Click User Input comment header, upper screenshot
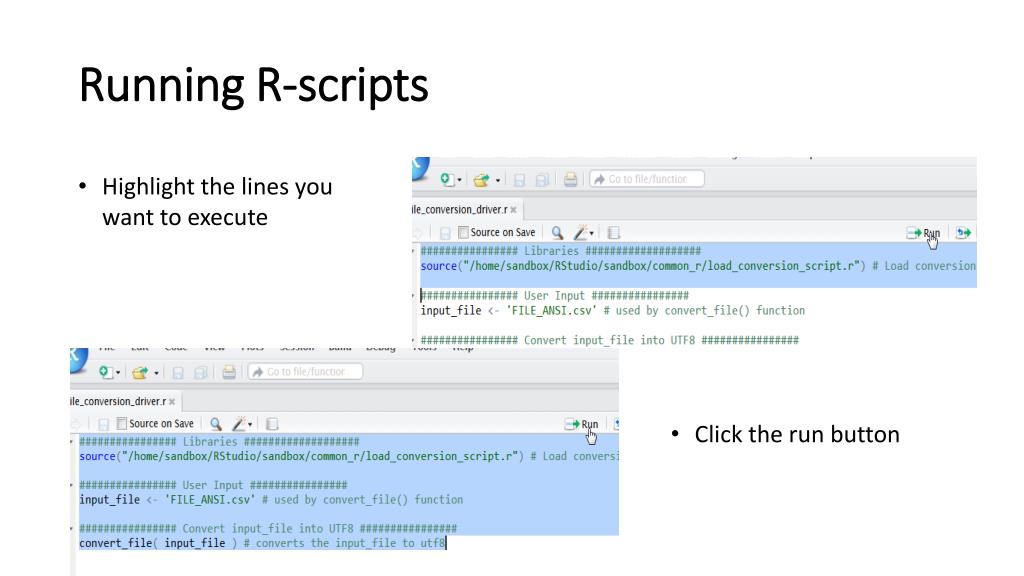 point(554,296)
